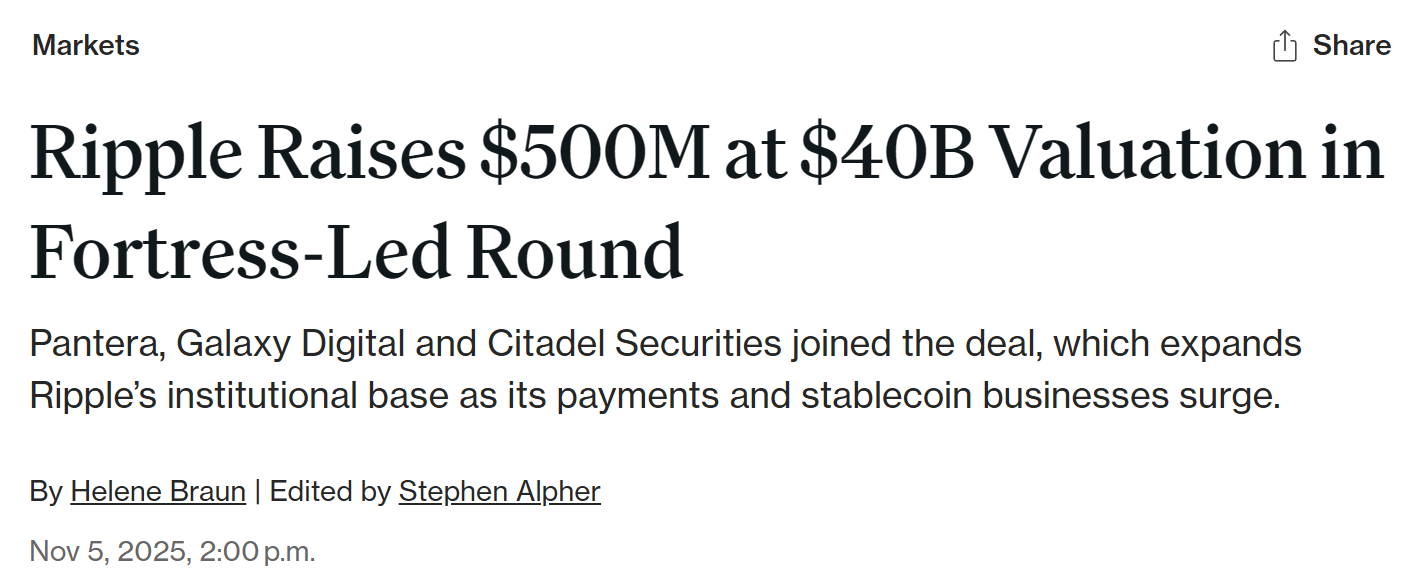
Task: Open editor Stephen Alpher's profile link
Action: pos(499,491)
